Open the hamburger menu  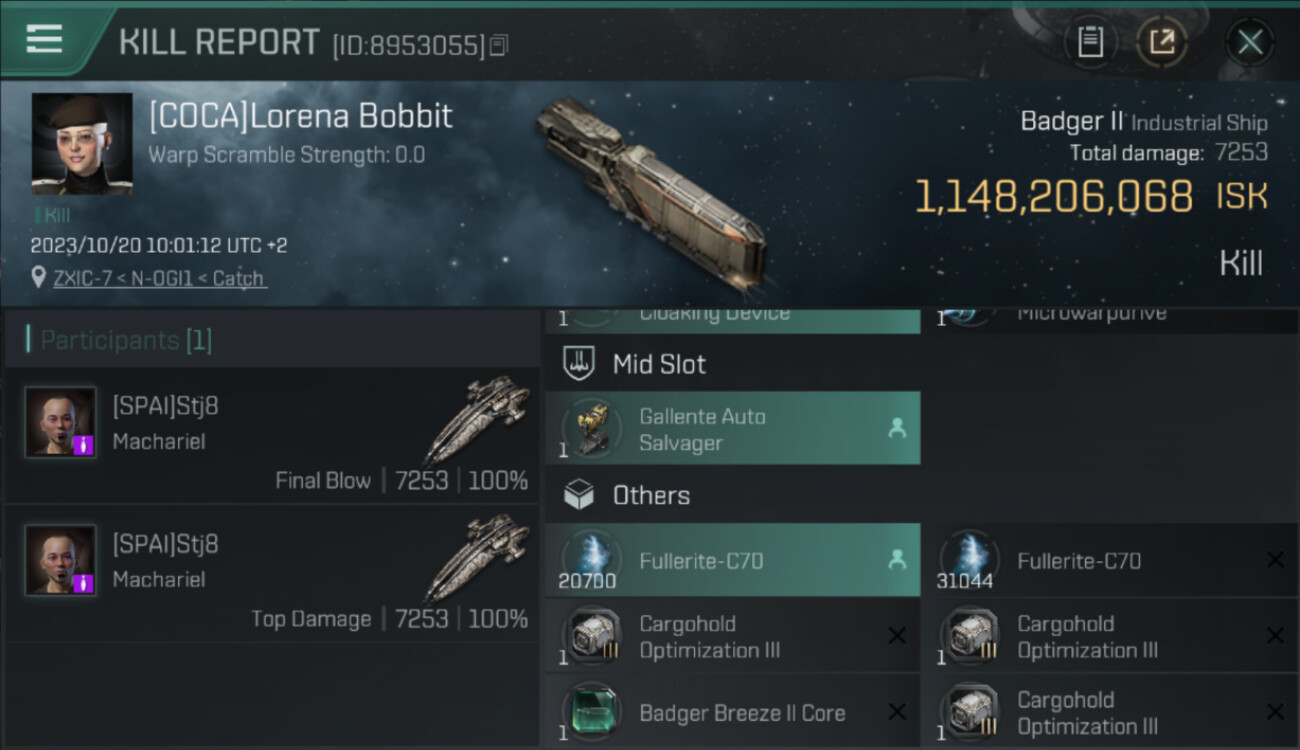44,40
